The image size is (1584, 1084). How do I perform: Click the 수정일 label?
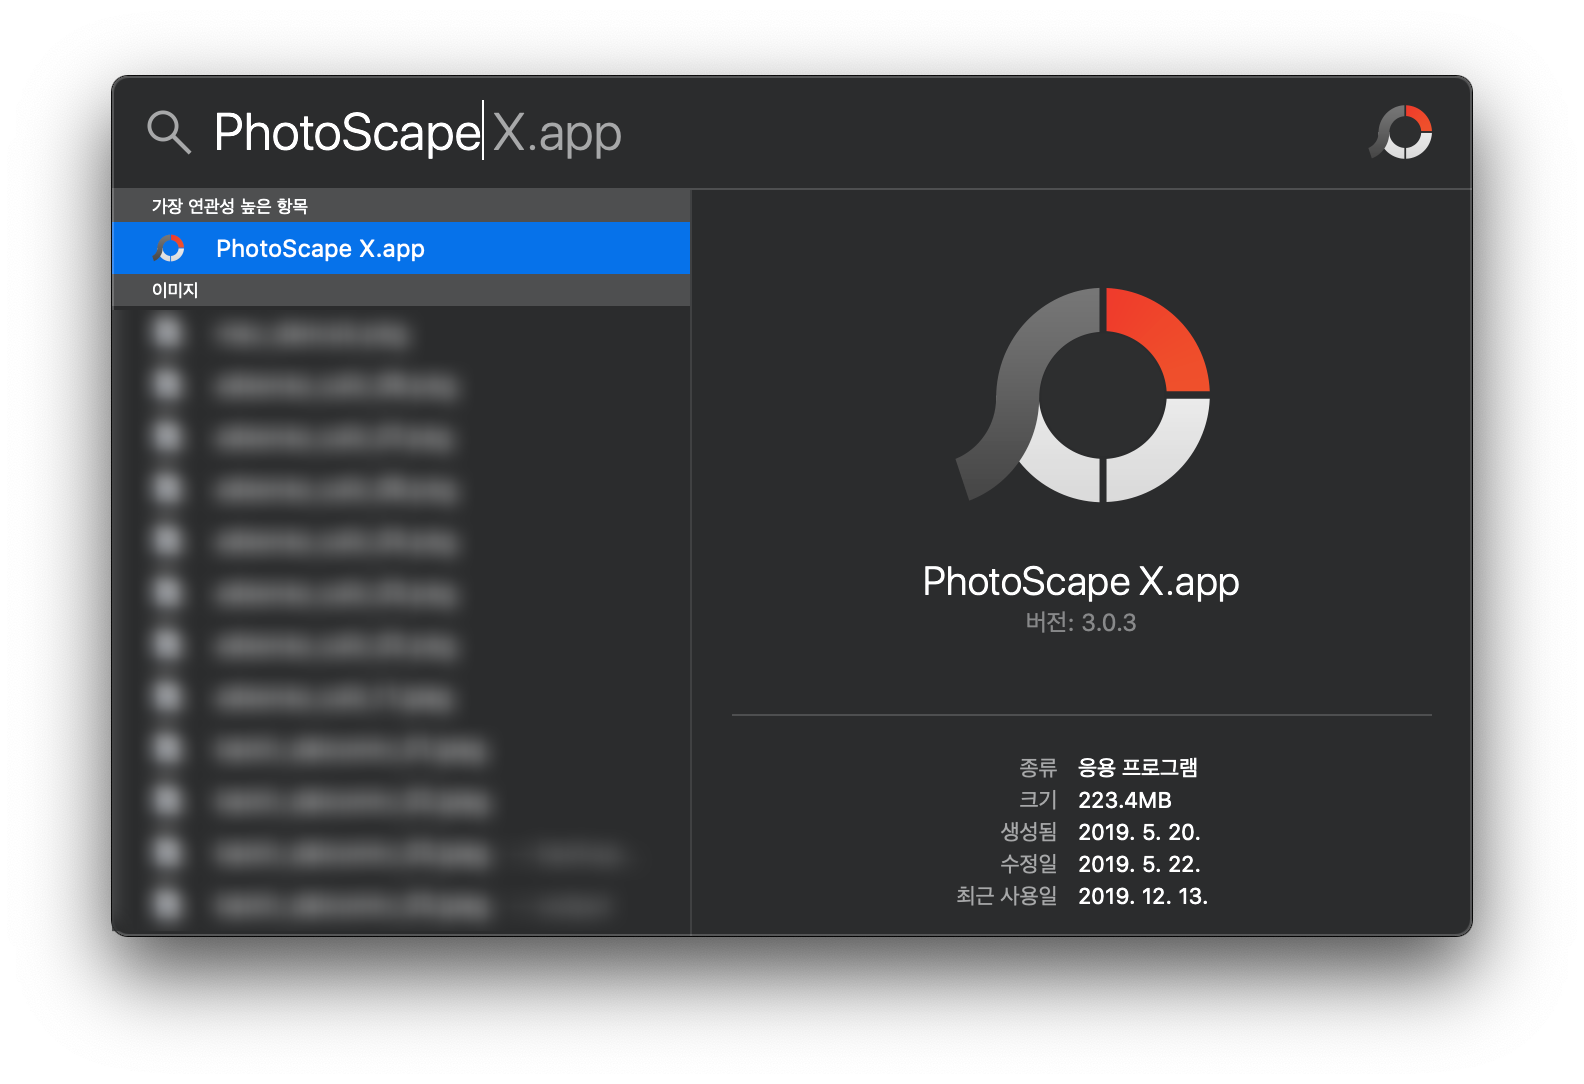[x=1029, y=864]
